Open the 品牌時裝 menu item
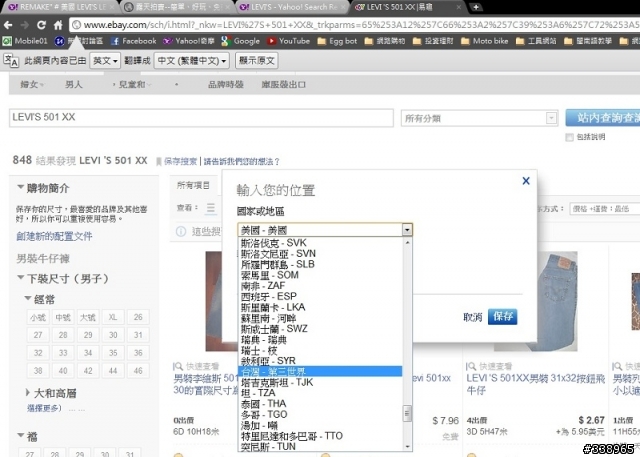The height and width of the screenshot is (457, 640). pos(226,84)
